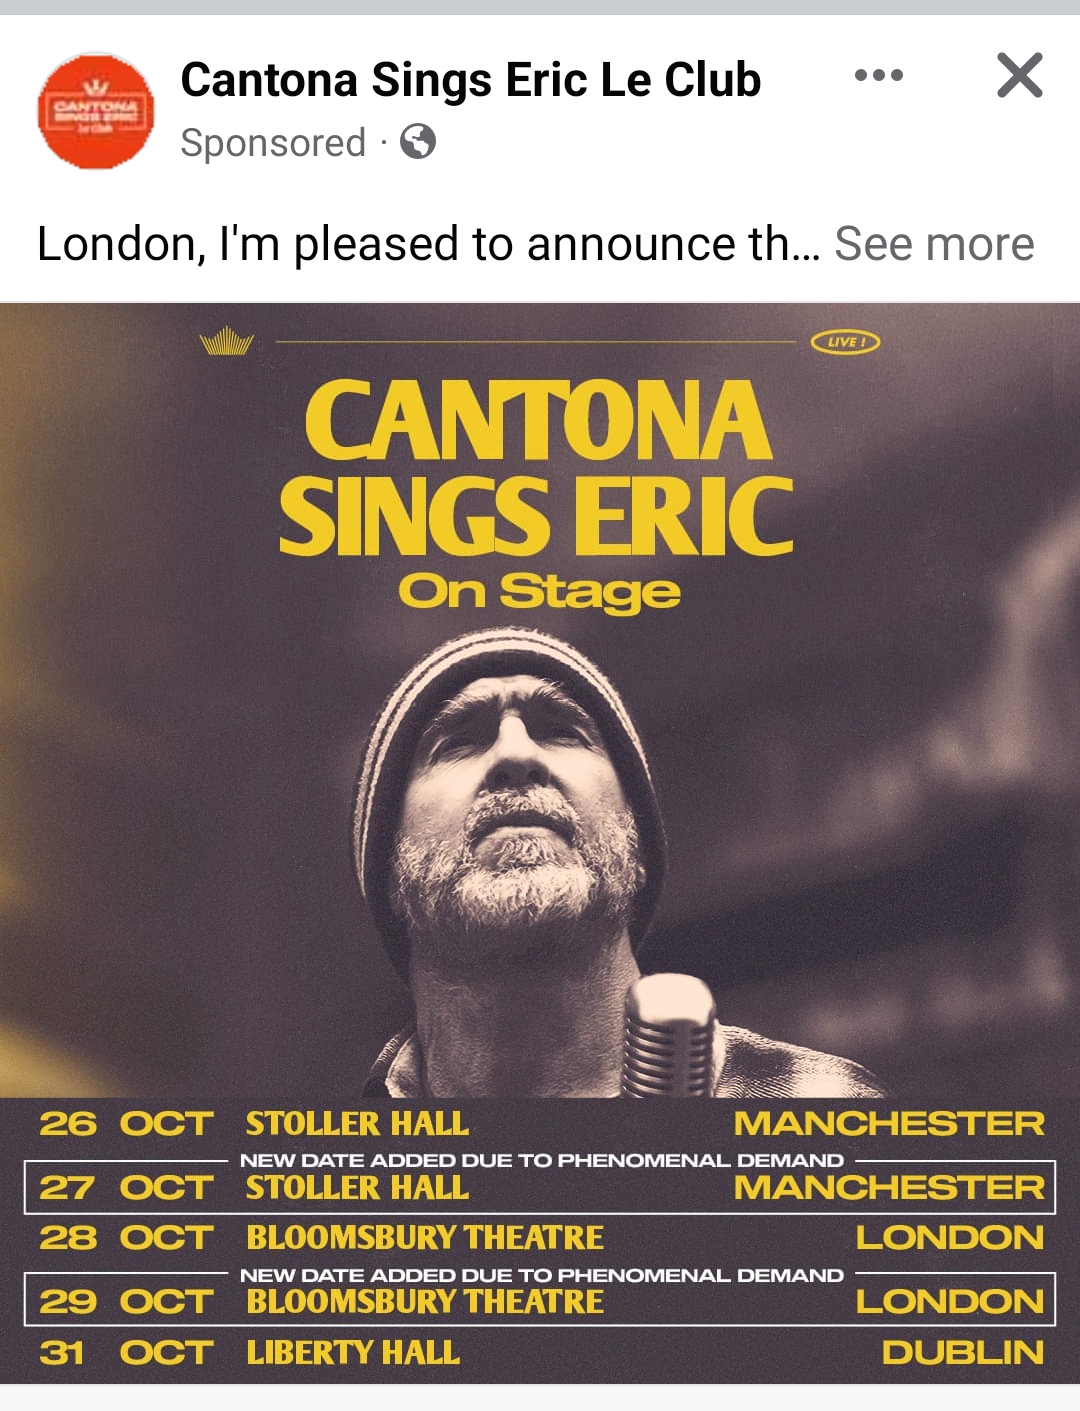Viewport: 1080px width, 1411px height.
Task: Open Cantona Sings Eric profile picture
Action: [x=96, y=110]
